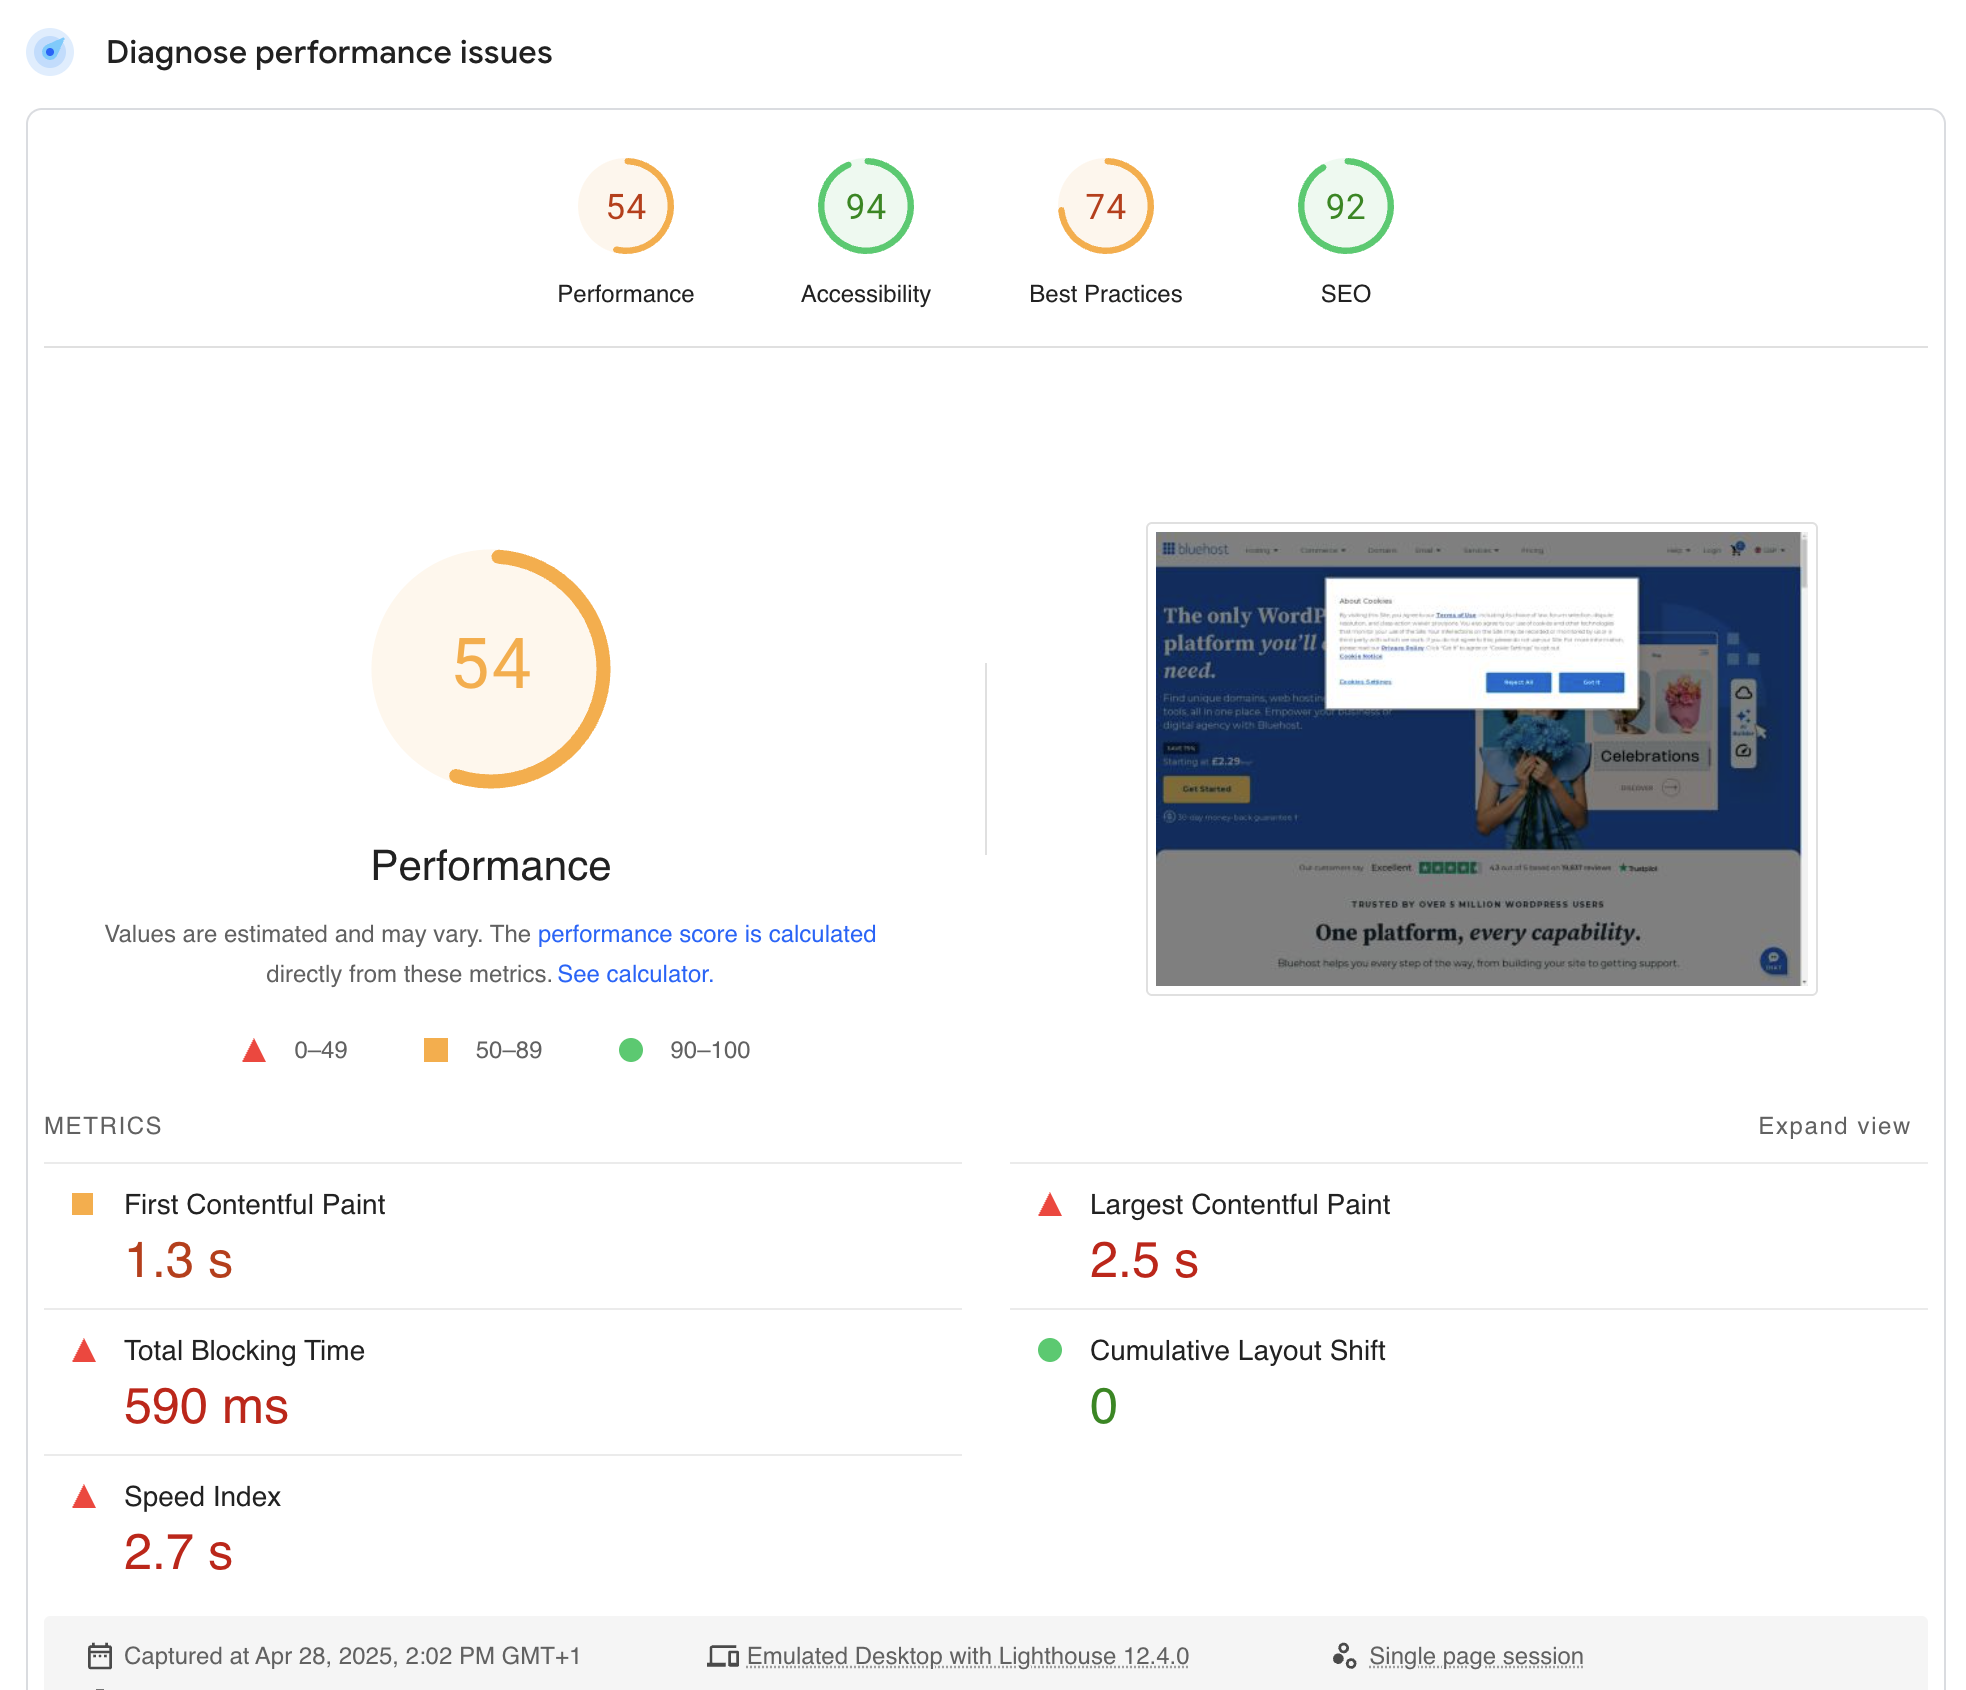Image resolution: width=1966 pixels, height=1690 pixels.
Task: Click the red triangle 0–49 legend icon
Action: tap(254, 1050)
